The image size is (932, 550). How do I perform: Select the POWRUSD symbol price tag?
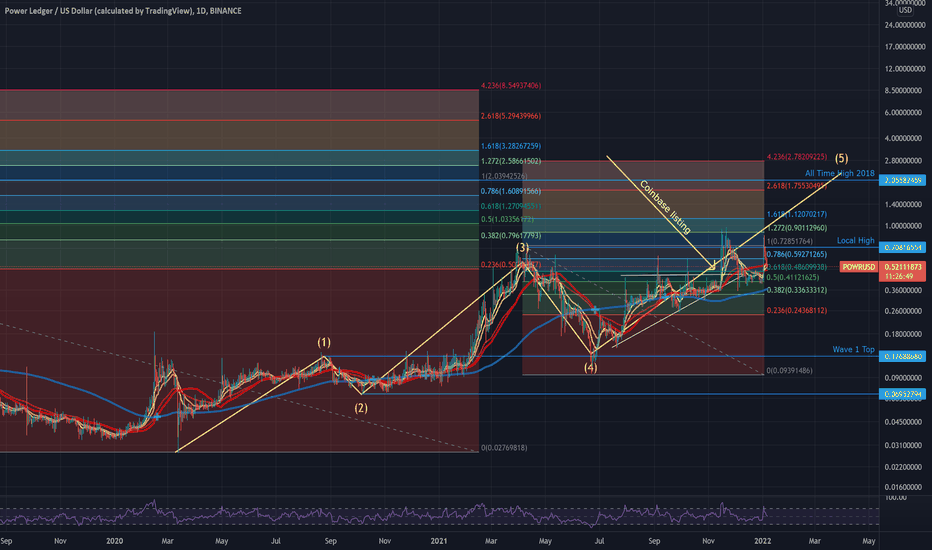859,267
